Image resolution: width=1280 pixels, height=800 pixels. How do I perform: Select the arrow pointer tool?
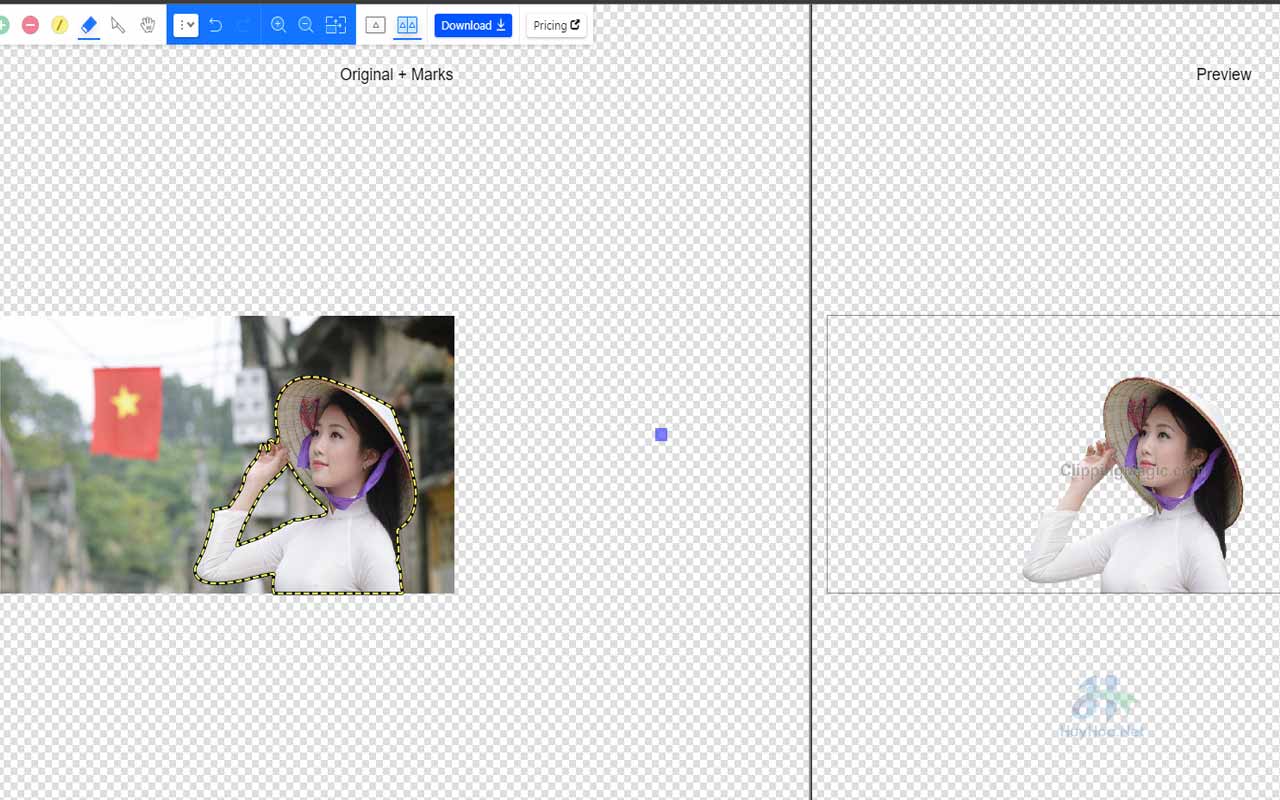tap(118, 25)
